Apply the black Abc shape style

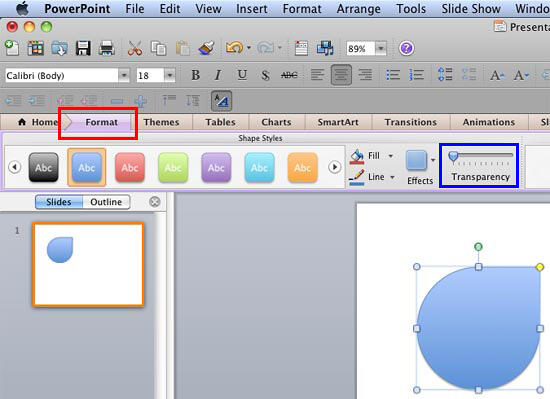tap(43, 168)
